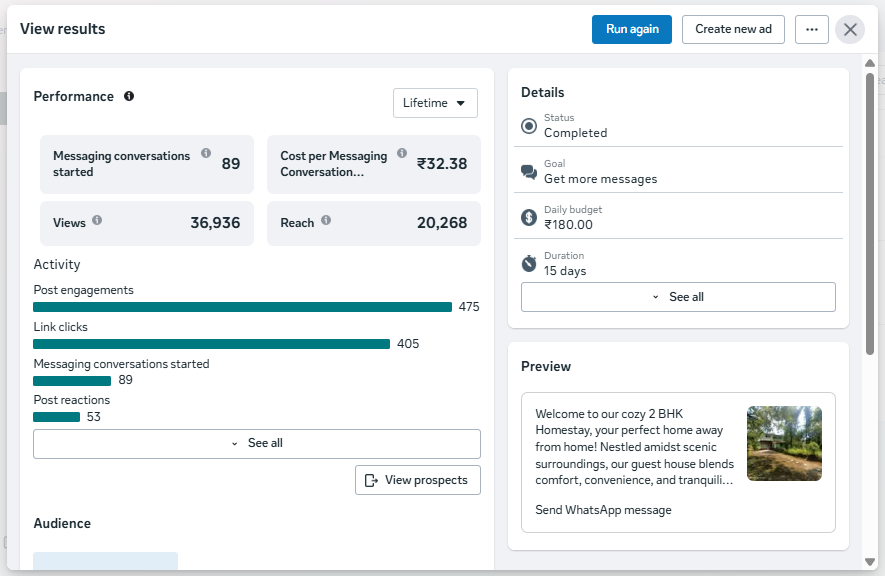Open the three-dots more options menu
This screenshot has width=885, height=576.
(x=812, y=29)
